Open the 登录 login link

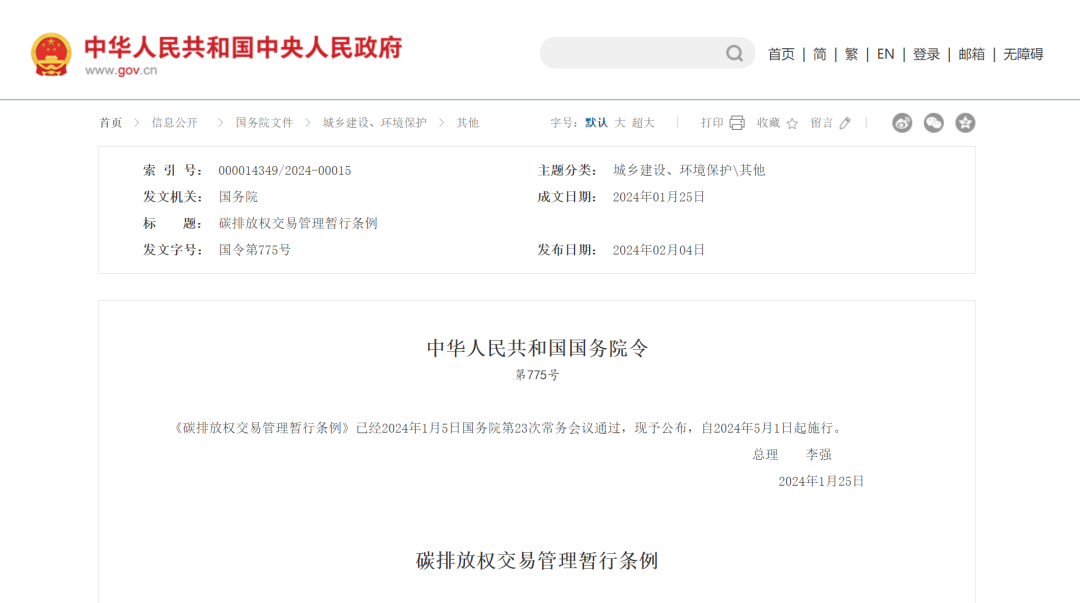tap(926, 54)
